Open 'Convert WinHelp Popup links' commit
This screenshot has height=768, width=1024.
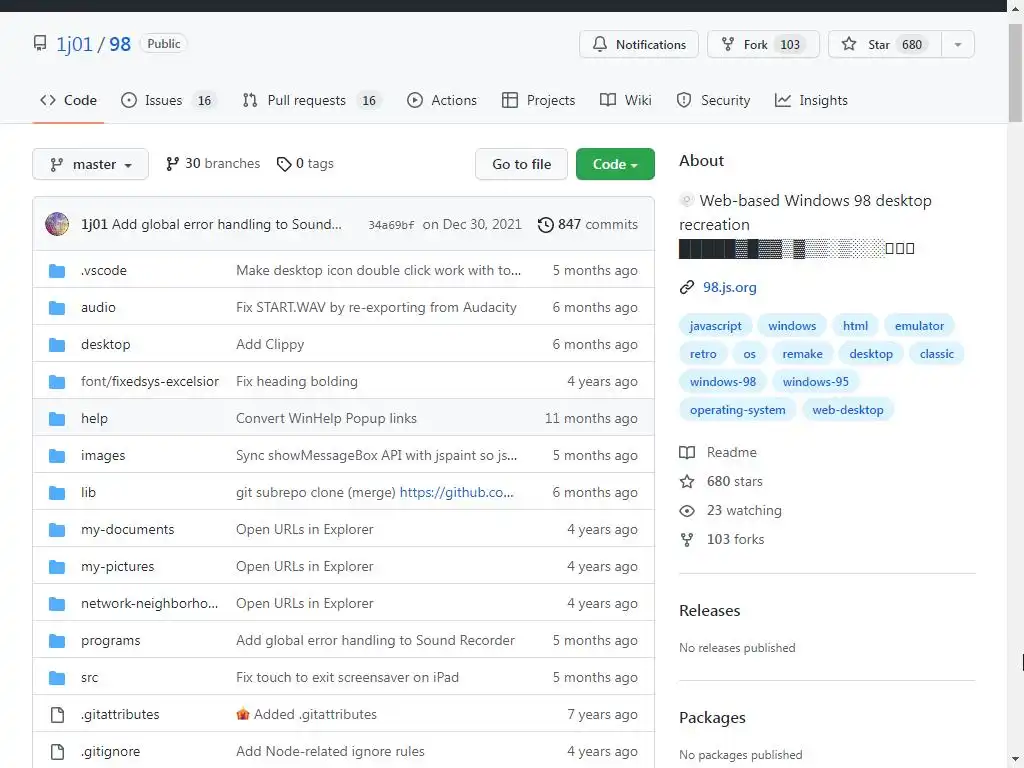tap(326, 419)
